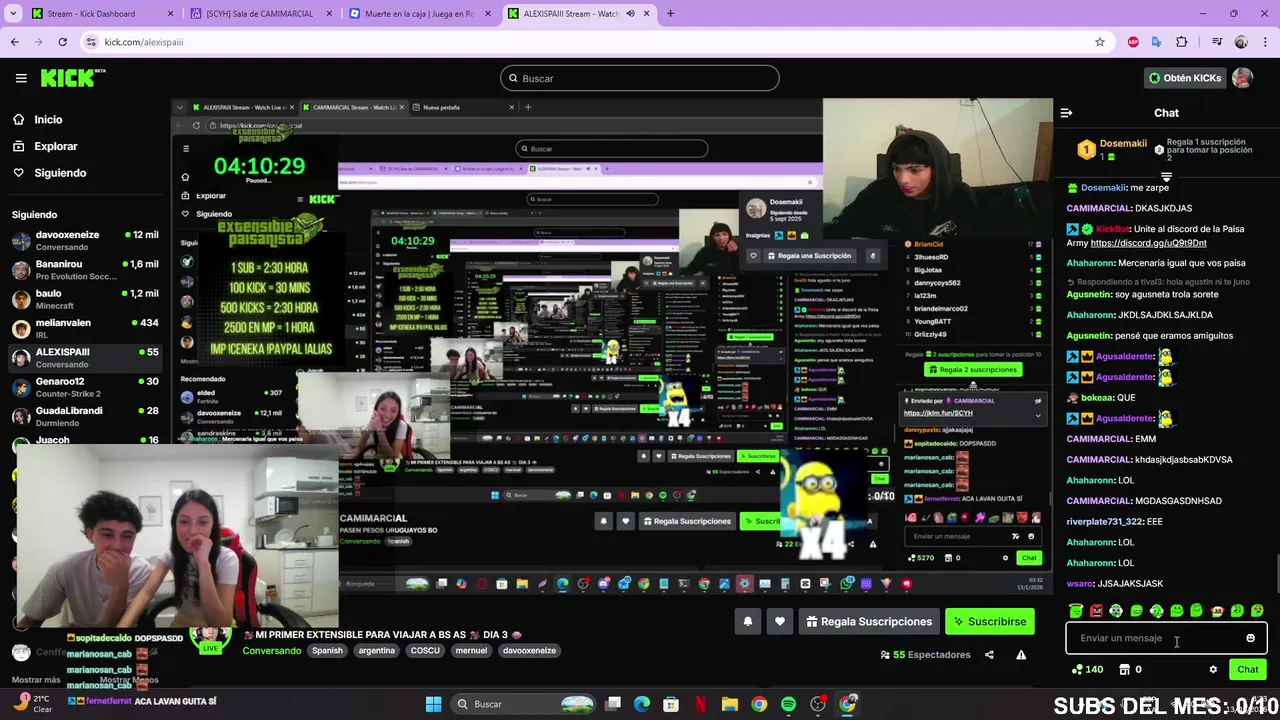Screen dimensions: 1280x720
Task: Switch to Sala de CAMIMARCIAL tab
Action: click(260, 14)
